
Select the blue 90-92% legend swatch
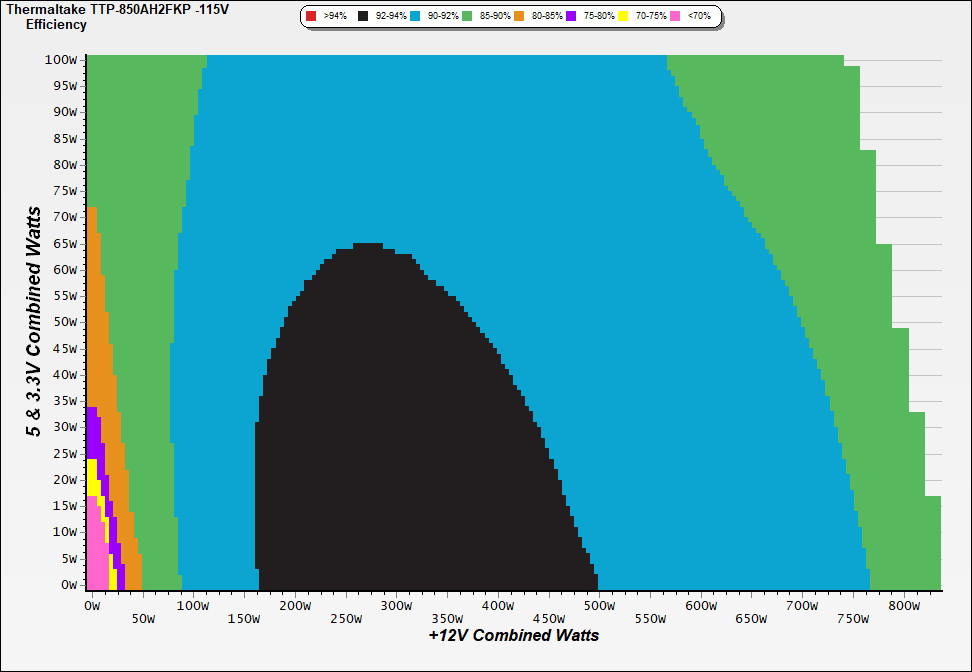tap(416, 17)
